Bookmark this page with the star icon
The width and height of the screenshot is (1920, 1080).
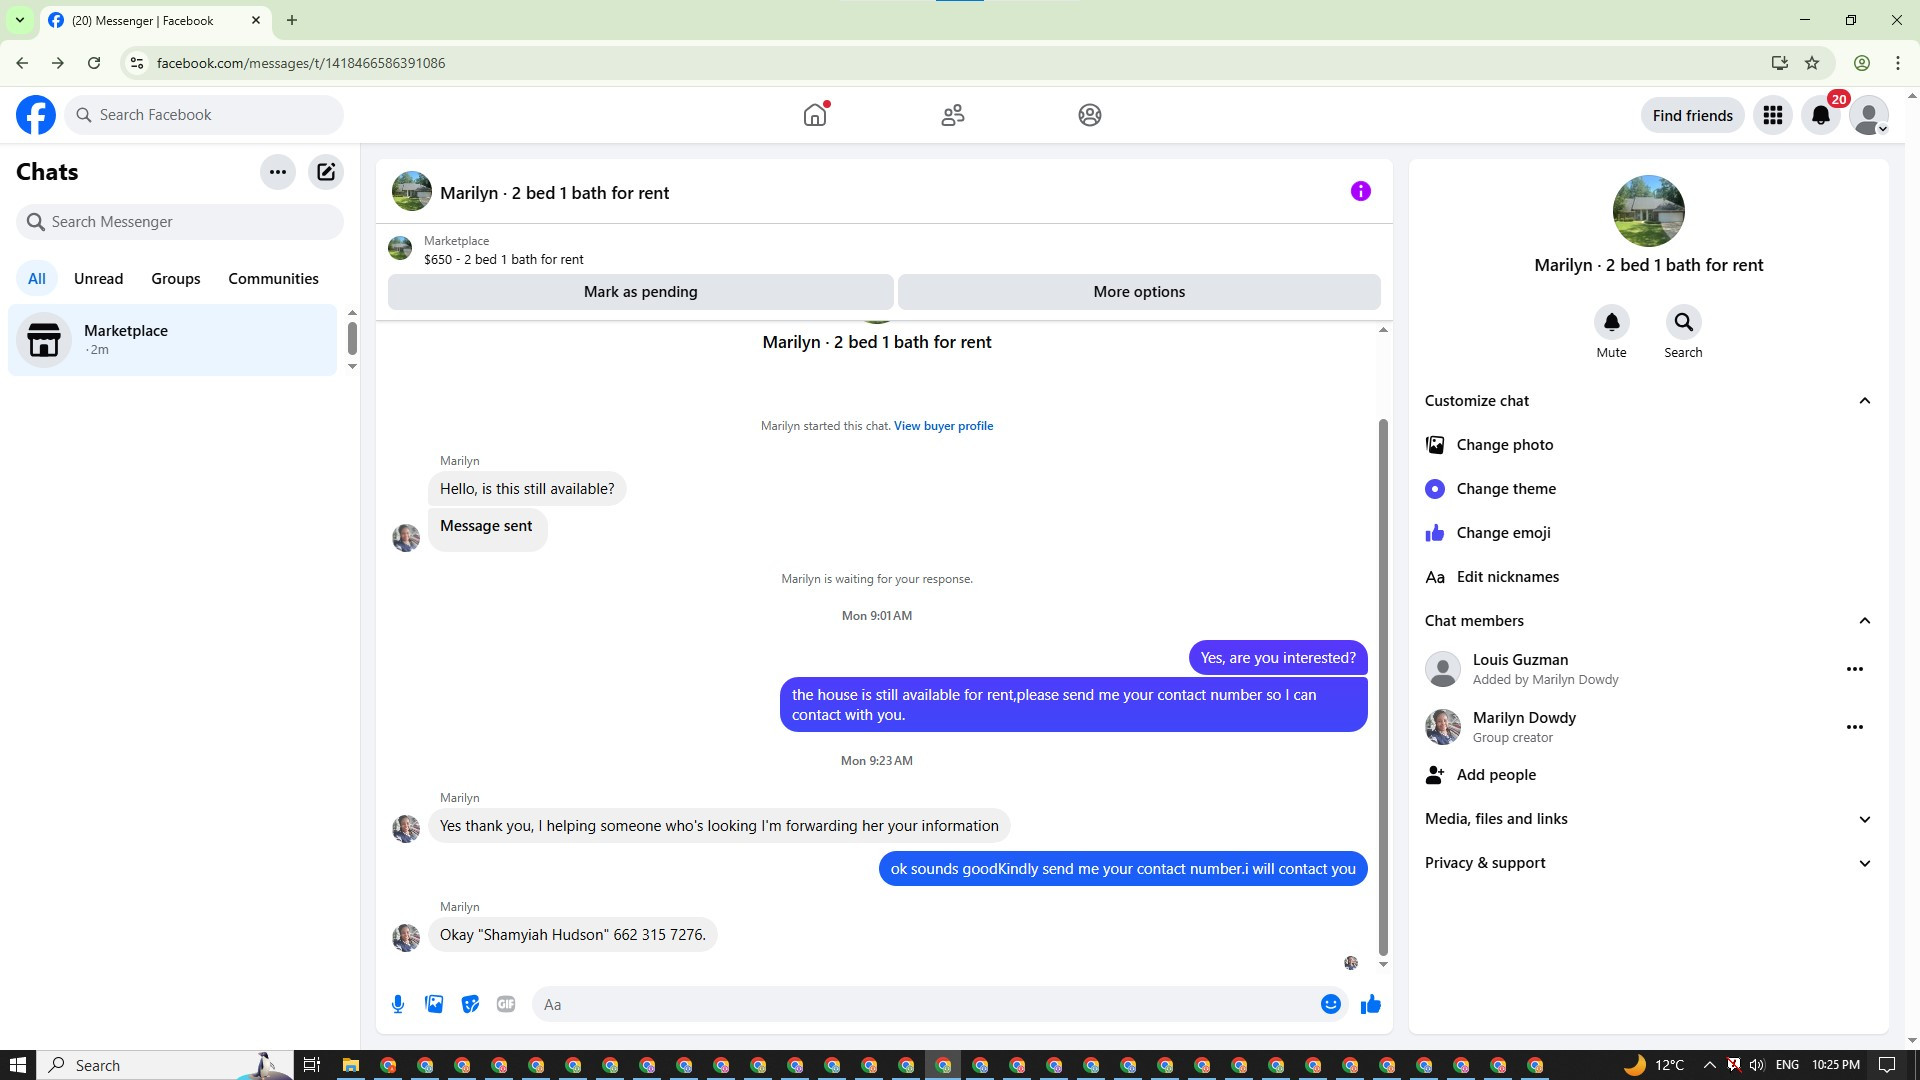pyautogui.click(x=1812, y=63)
